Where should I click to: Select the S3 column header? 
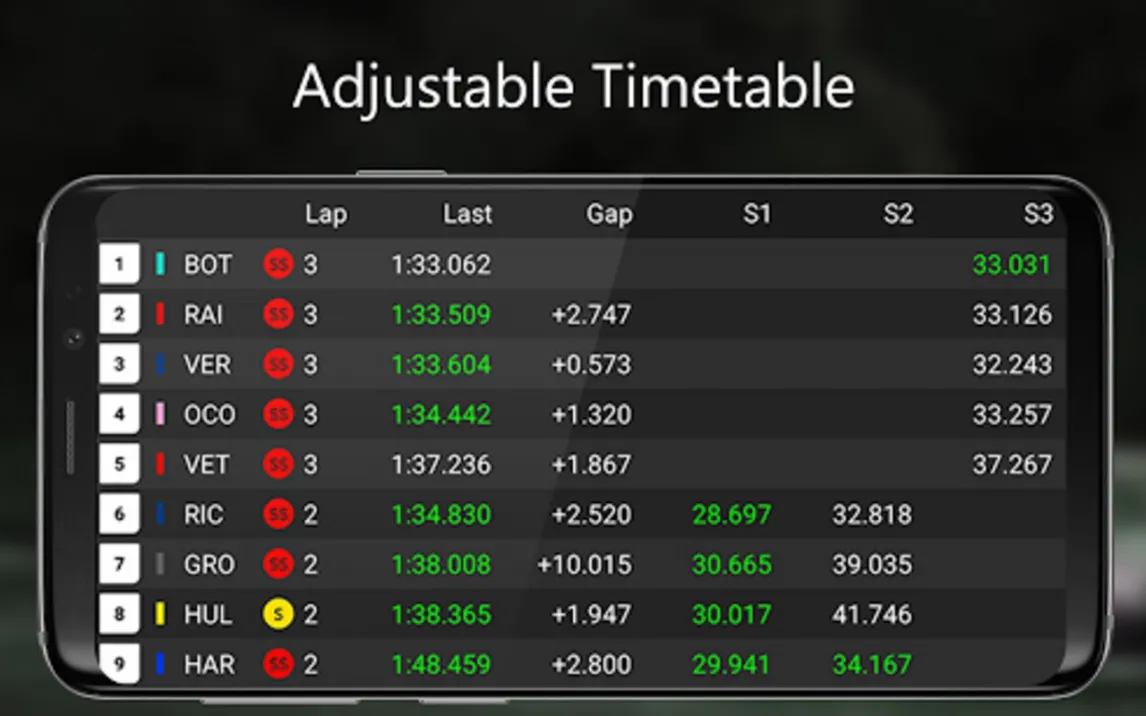1038,214
